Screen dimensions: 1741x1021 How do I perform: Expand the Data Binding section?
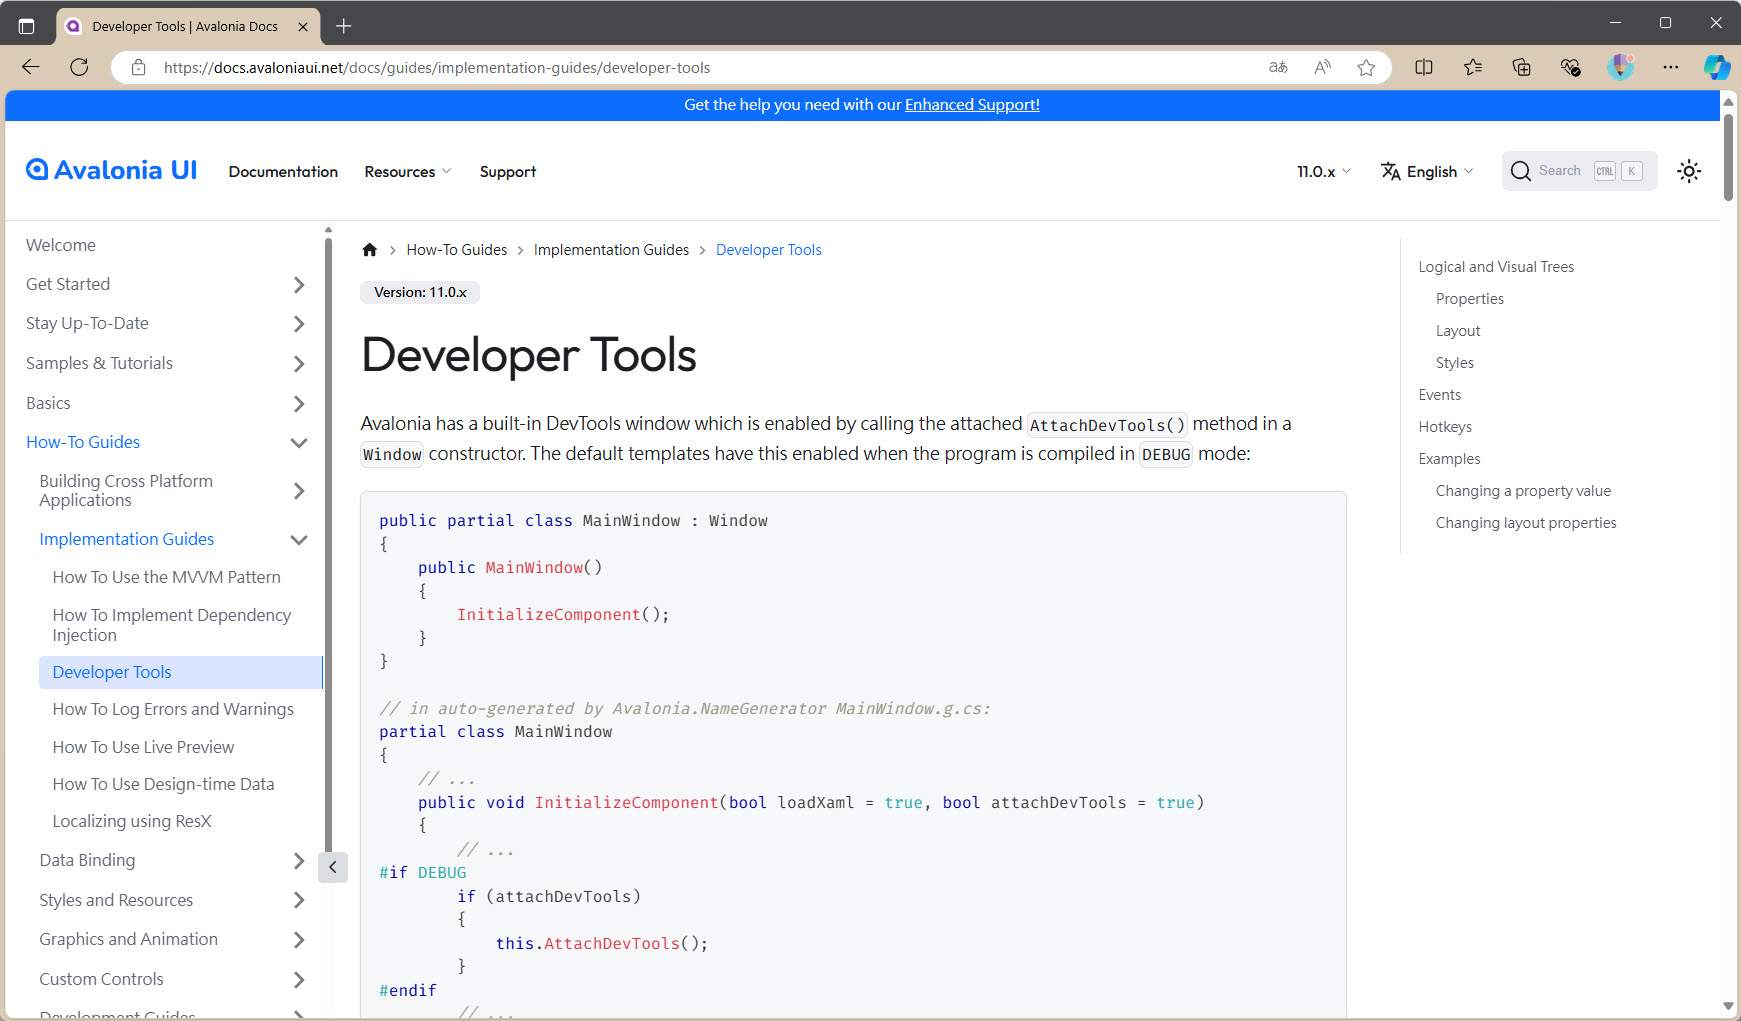(x=298, y=861)
